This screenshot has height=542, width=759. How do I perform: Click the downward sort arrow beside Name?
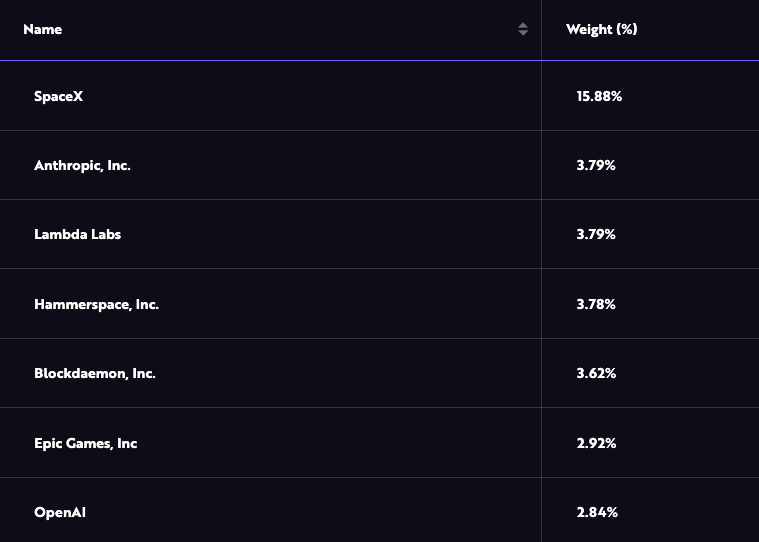coord(523,34)
